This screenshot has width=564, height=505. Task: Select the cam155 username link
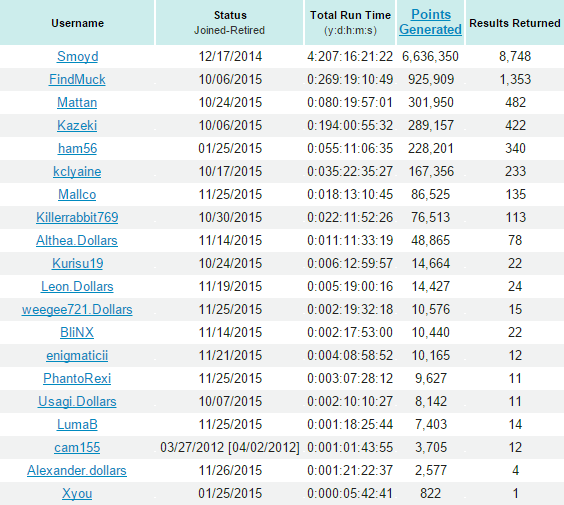(77, 448)
